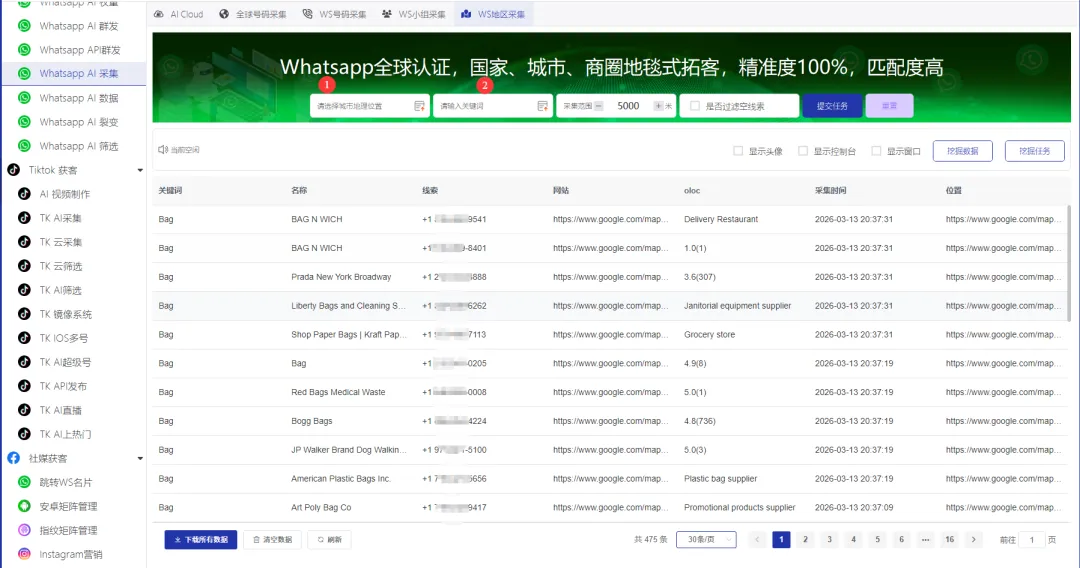
Task: Click keyword list icon in keyword field
Action: (x=543, y=106)
